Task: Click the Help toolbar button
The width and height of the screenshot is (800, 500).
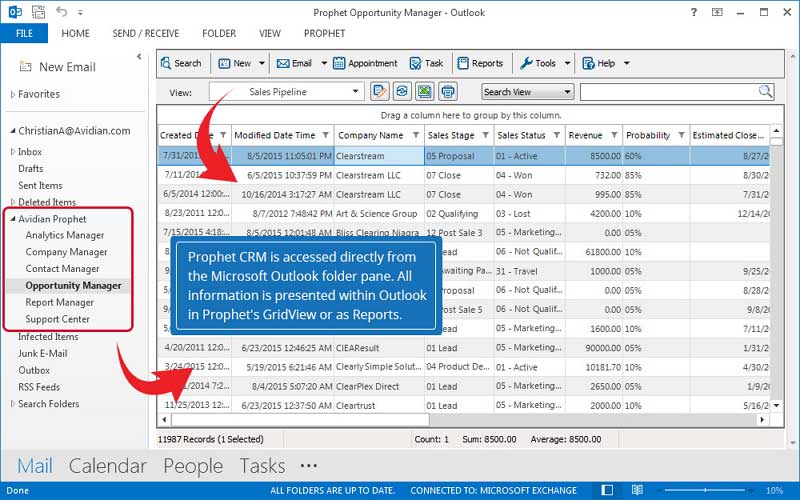Action: pos(598,63)
